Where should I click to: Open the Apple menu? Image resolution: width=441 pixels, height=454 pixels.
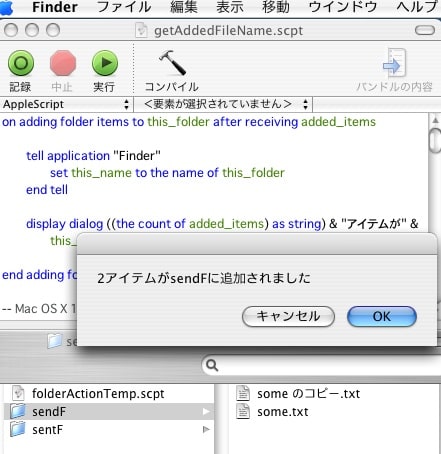click(7, 8)
